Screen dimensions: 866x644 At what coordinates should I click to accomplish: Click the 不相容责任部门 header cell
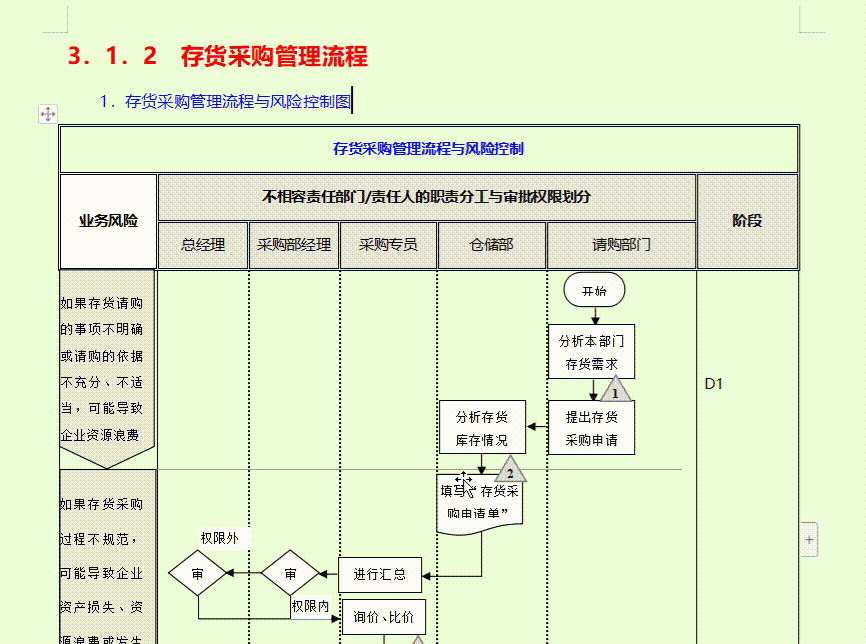click(x=426, y=197)
